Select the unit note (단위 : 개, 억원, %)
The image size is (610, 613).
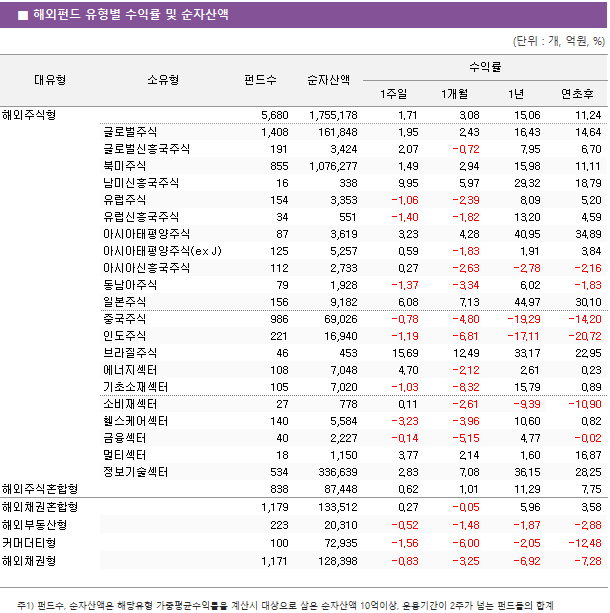(x=559, y=41)
